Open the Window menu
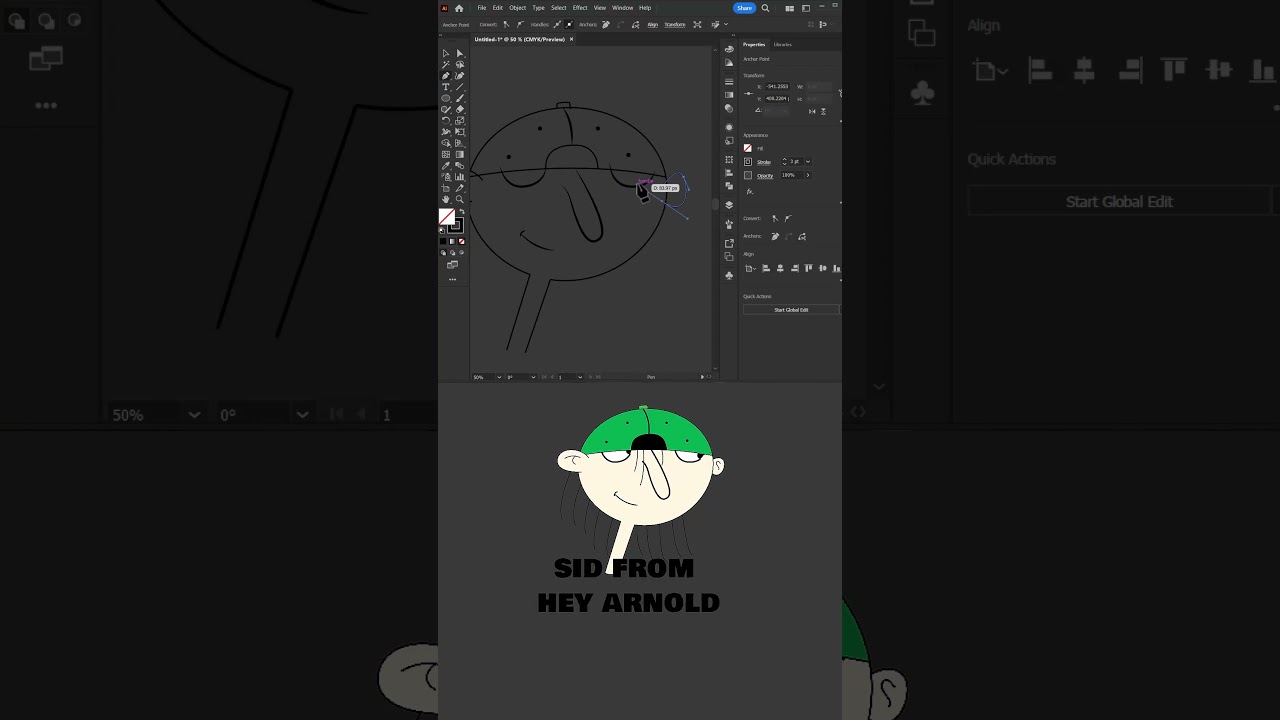Viewport: 1280px width, 720px height. (x=623, y=8)
